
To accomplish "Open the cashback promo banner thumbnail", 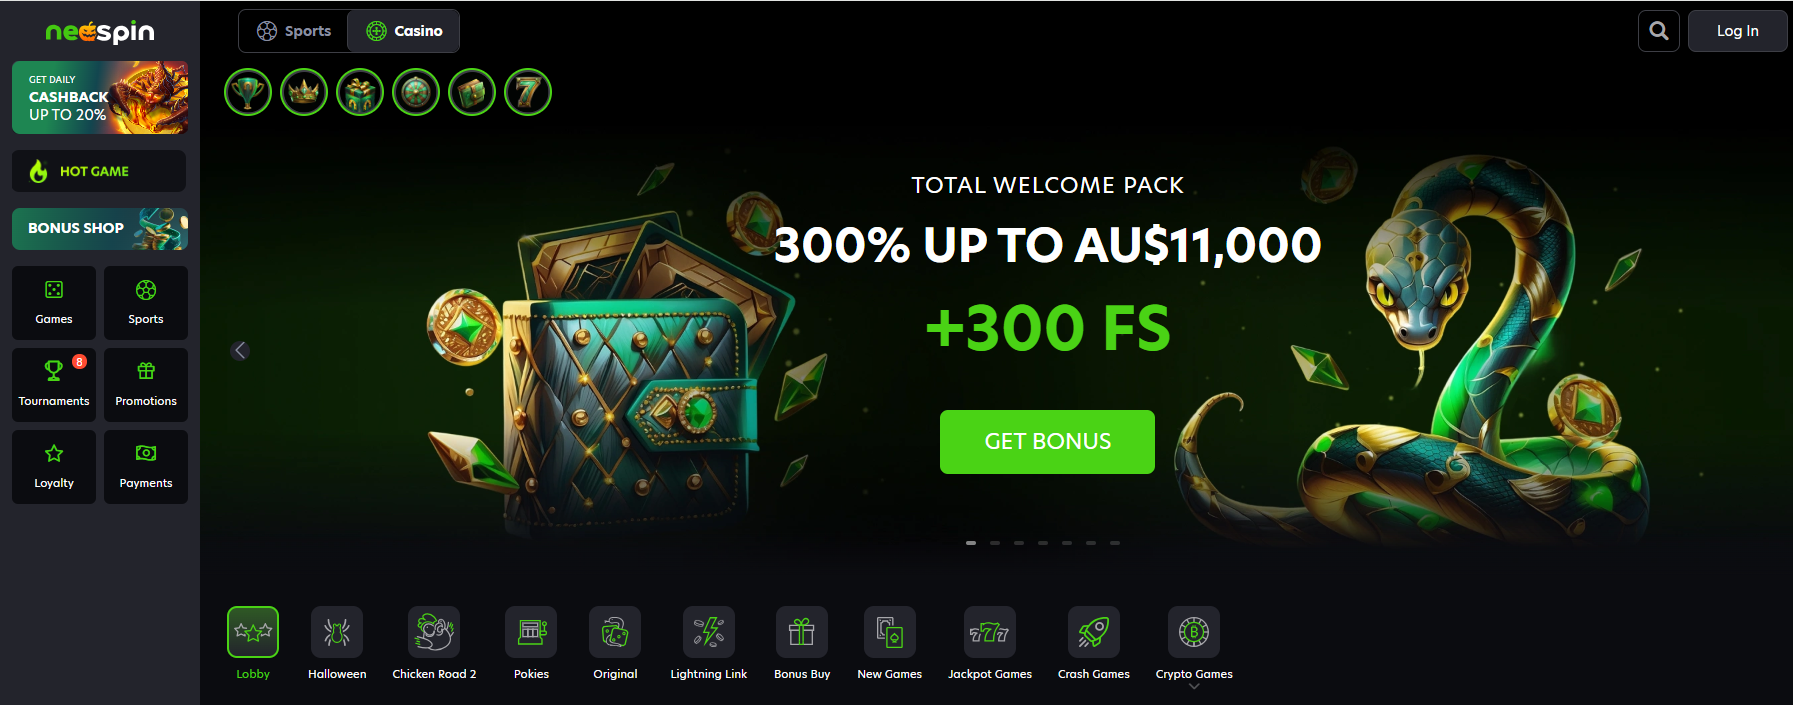I will [100, 97].
